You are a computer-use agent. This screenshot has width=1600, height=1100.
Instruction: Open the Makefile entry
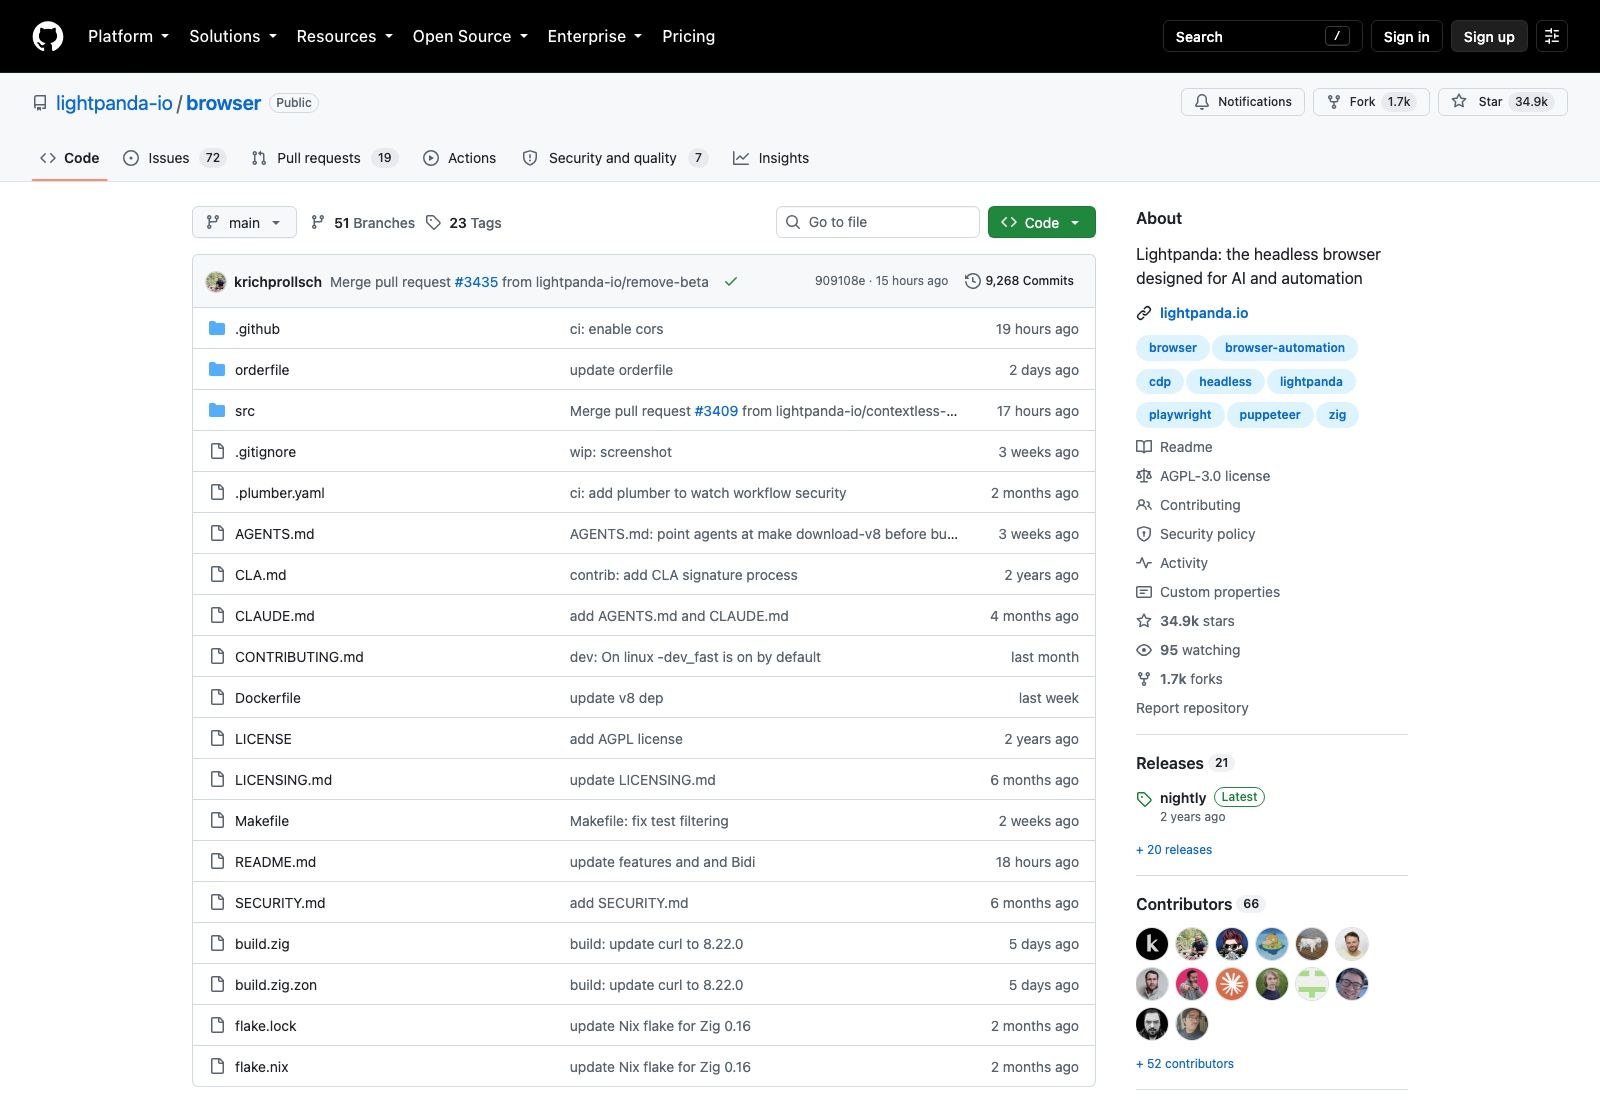pyautogui.click(x=262, y=821)
